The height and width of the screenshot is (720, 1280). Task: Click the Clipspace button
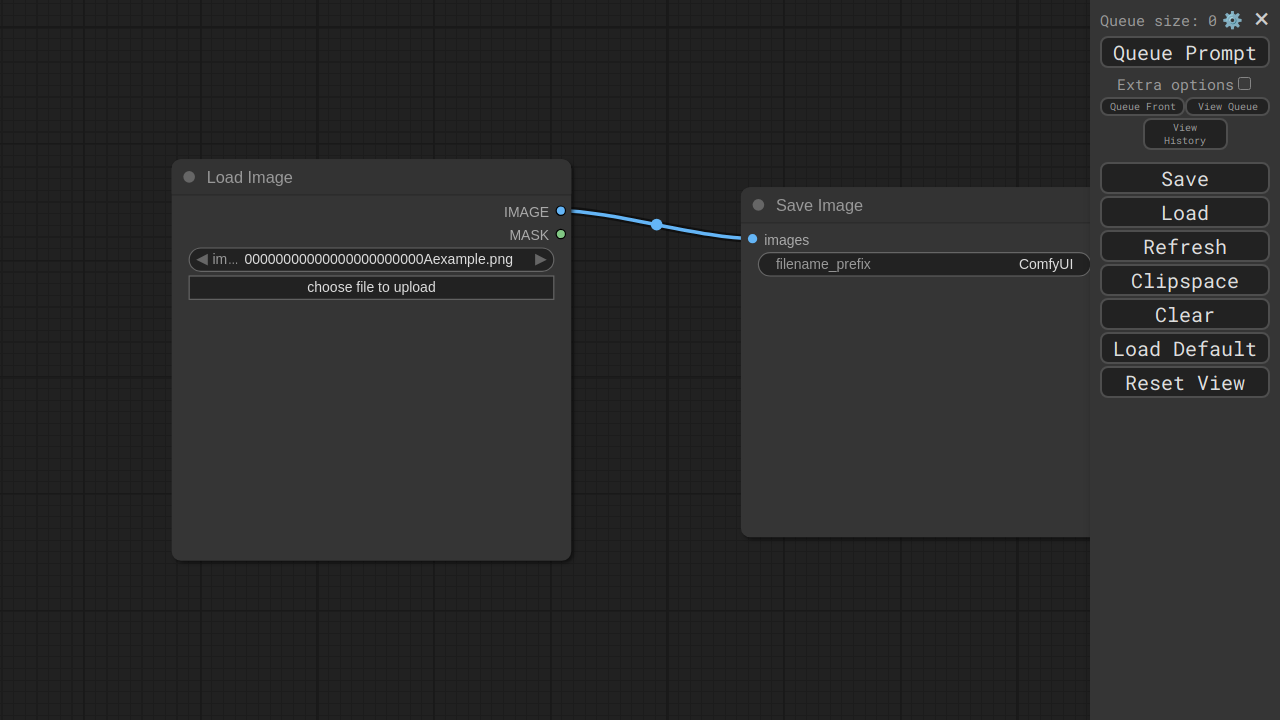[x=1184, y=281]
